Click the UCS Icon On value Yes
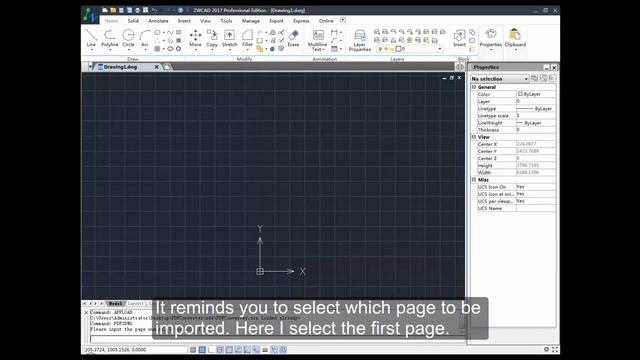 point(536,187)
